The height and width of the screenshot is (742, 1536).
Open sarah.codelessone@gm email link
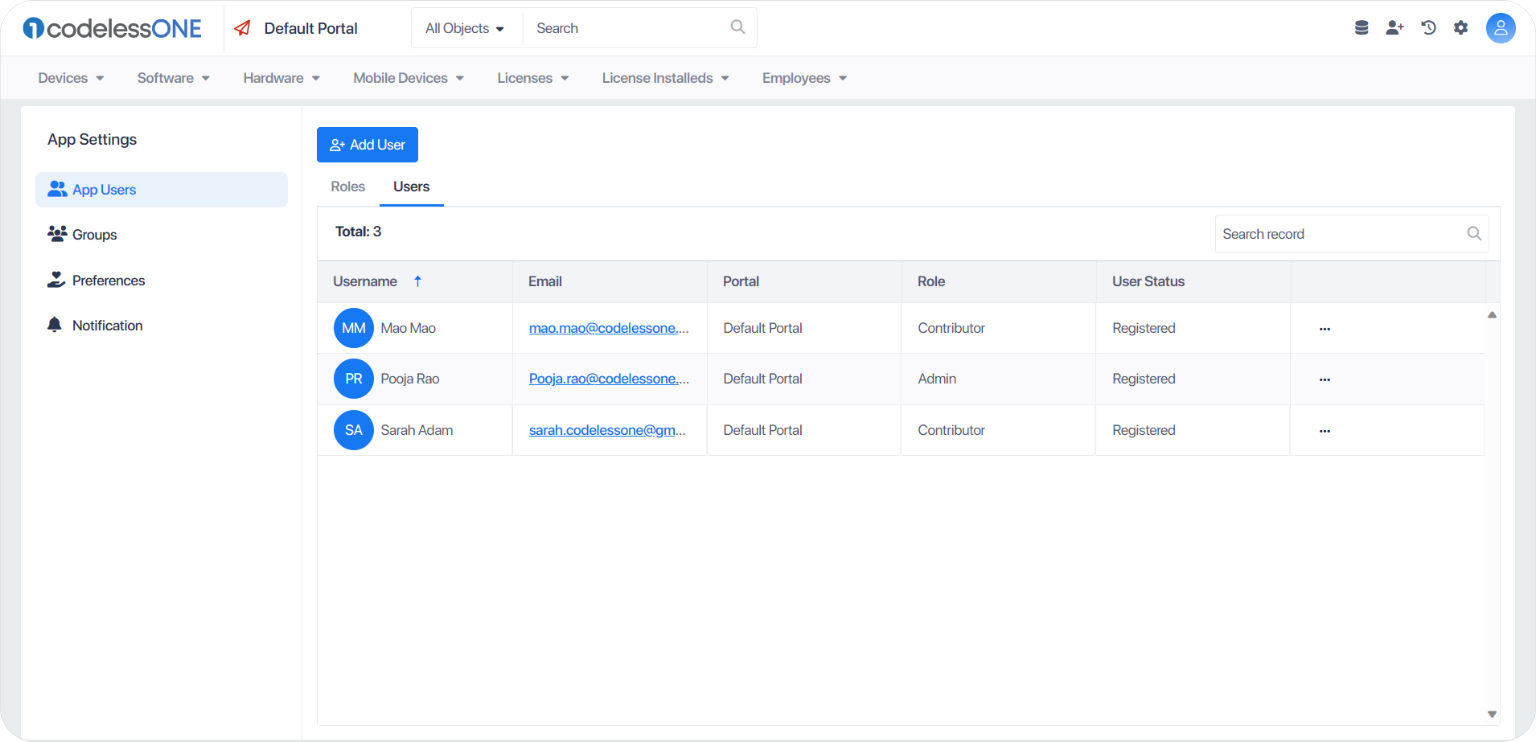(607, 430)
